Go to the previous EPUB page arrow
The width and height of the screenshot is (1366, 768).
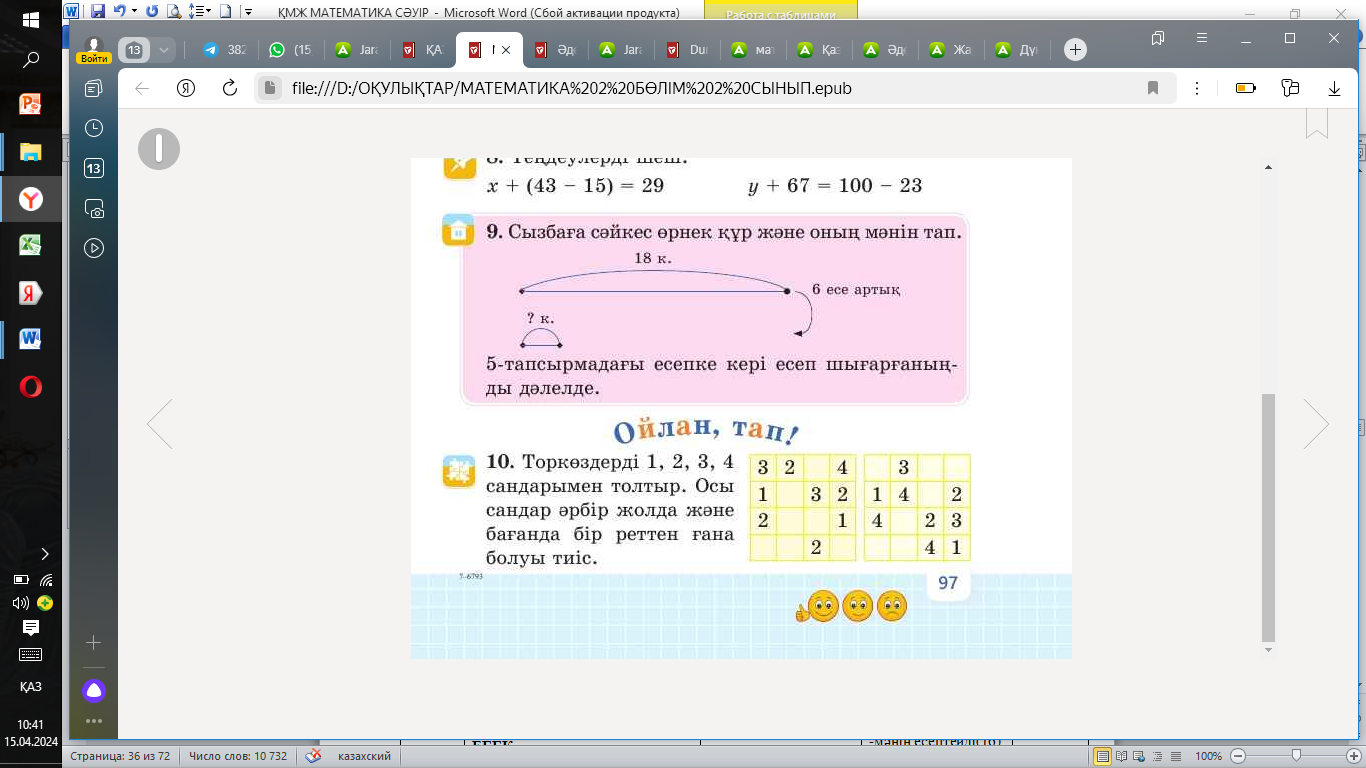(160, 424)
